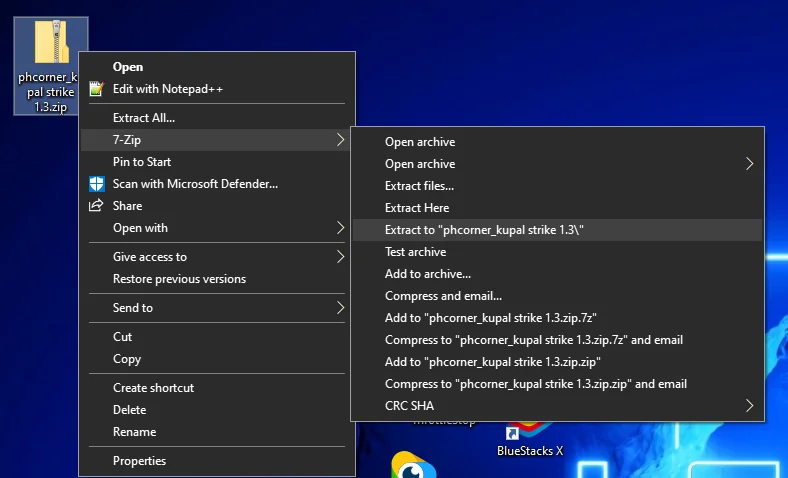Choose Cut from the context menu

(x=217, y=337)
